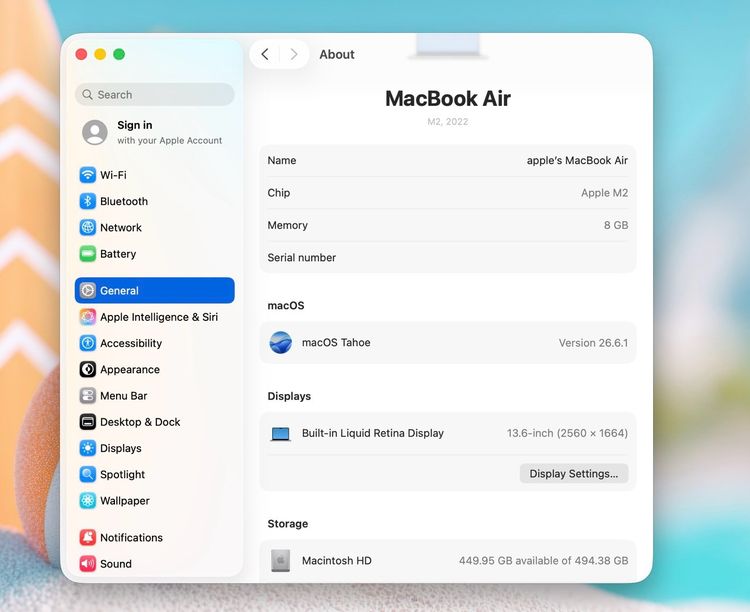Screen dimensions: 750x612
Task: Click the Battery label in sidebar
Action: click(118, 254)
